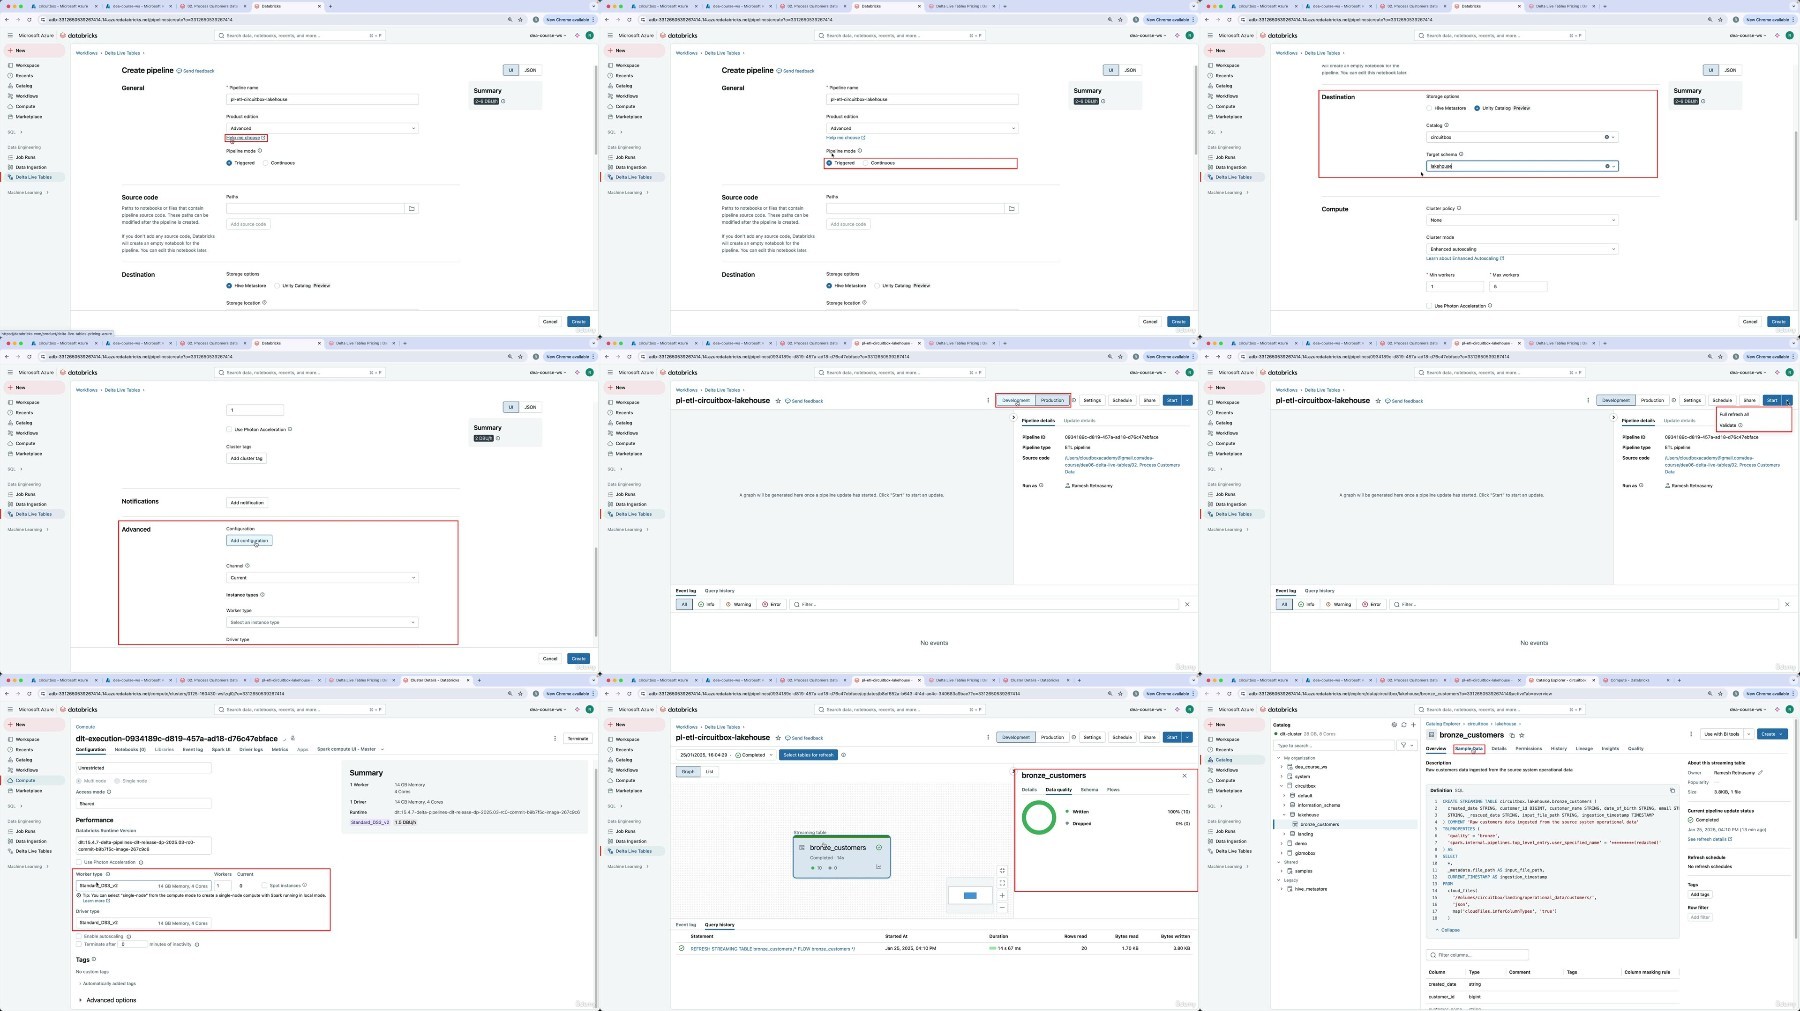
Task: Open See refresh details link
Action: 1709,839
